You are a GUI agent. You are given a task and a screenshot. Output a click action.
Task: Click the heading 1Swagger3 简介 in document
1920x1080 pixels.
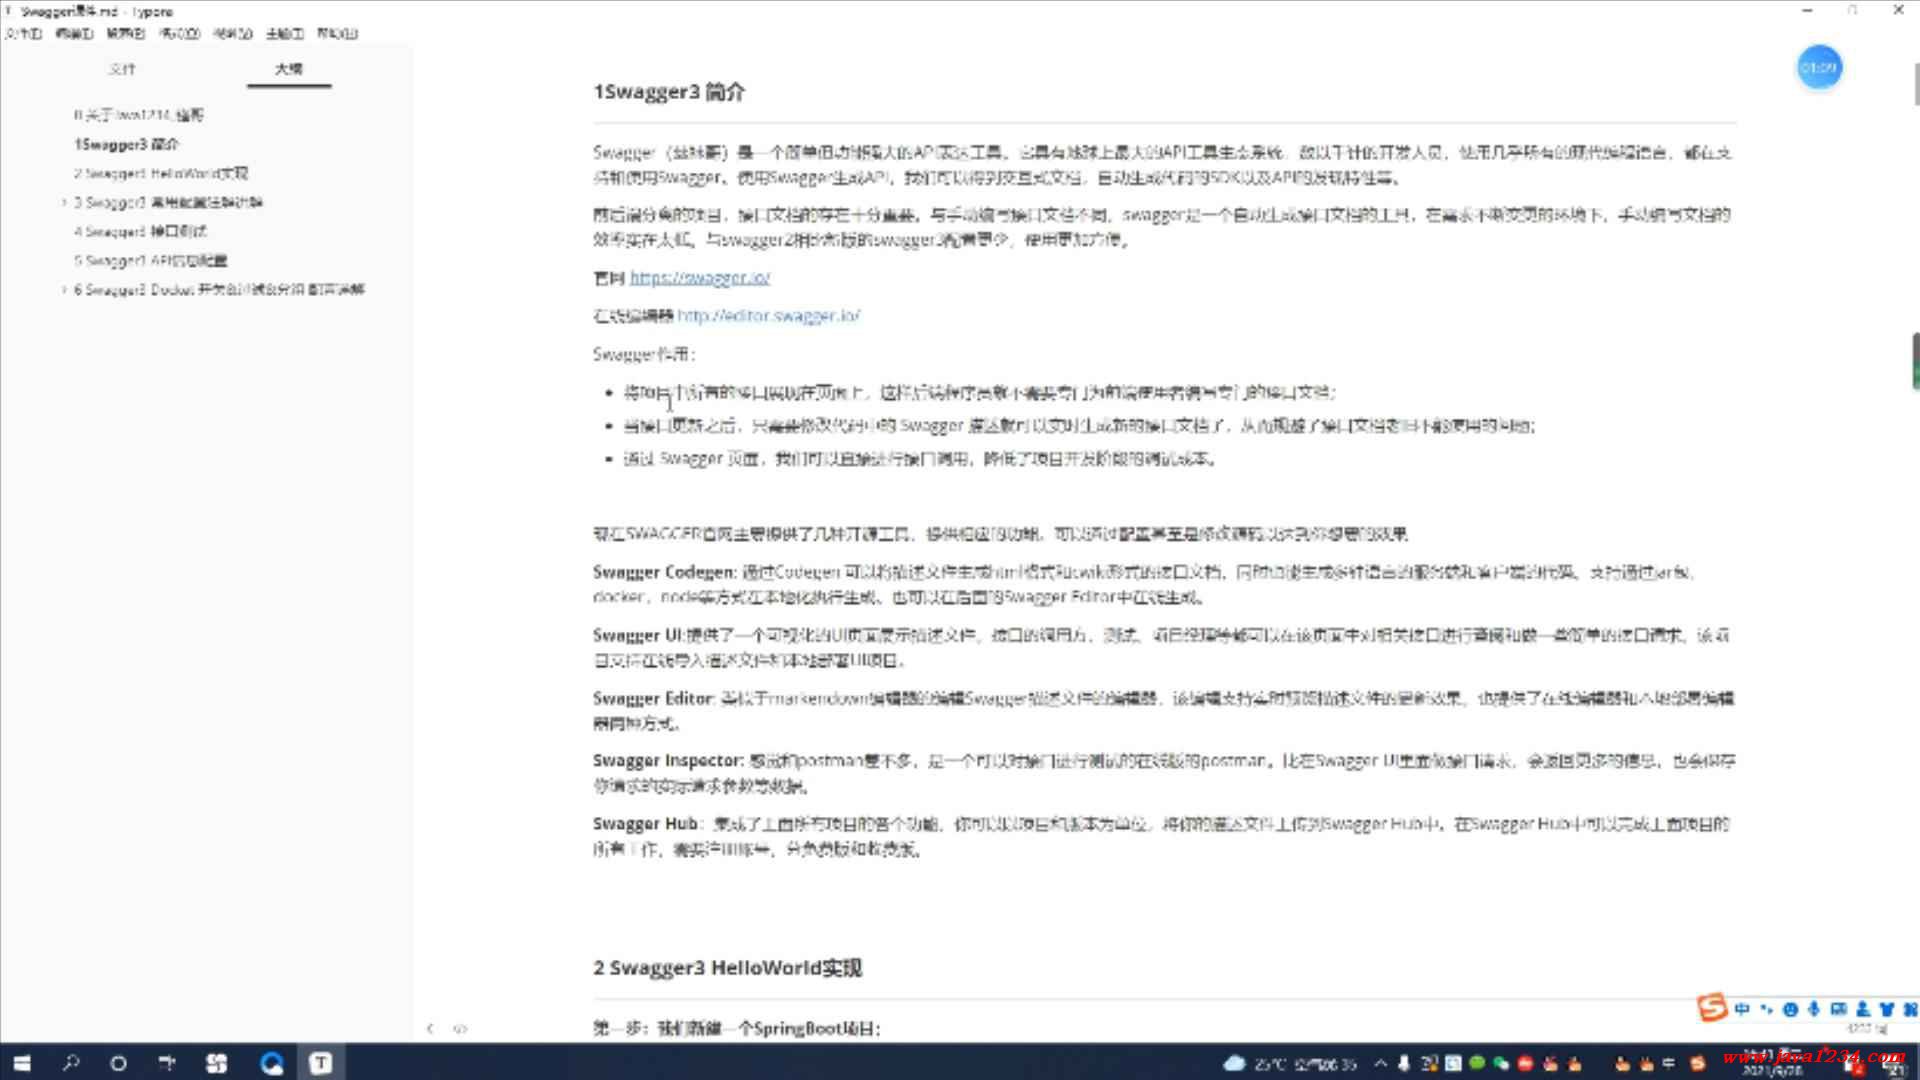669,92
